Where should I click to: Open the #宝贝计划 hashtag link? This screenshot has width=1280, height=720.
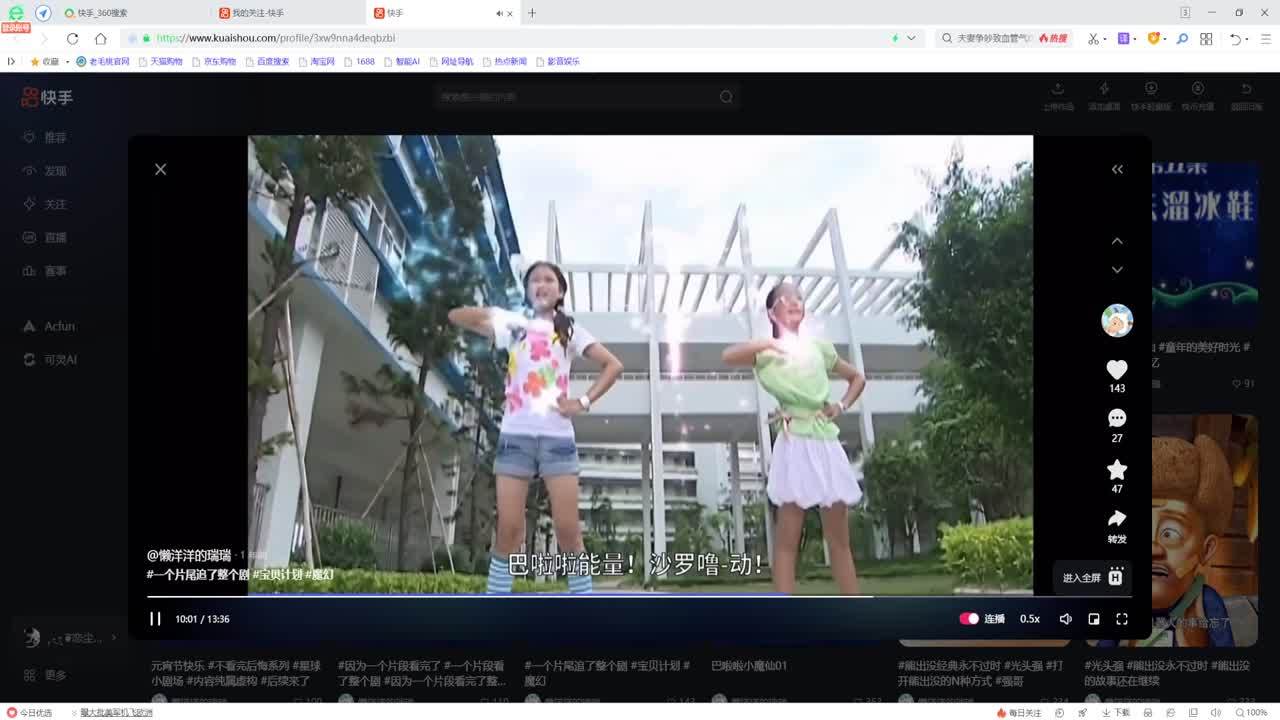coord(277,575)
